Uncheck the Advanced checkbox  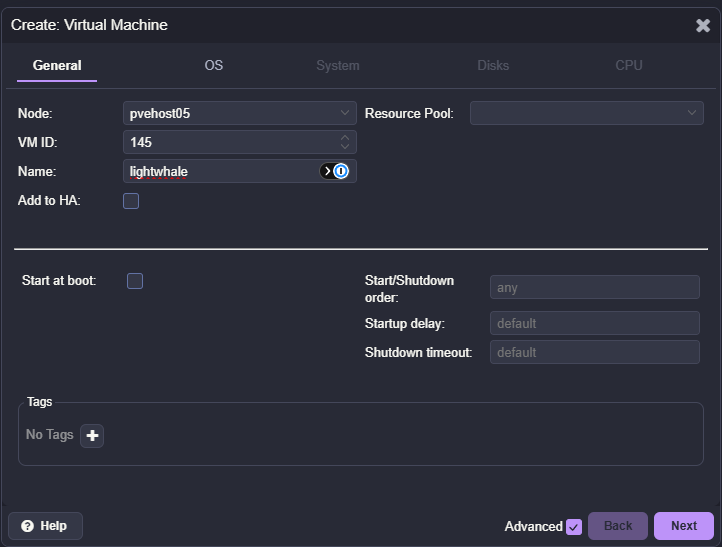(x=573, y=526)
